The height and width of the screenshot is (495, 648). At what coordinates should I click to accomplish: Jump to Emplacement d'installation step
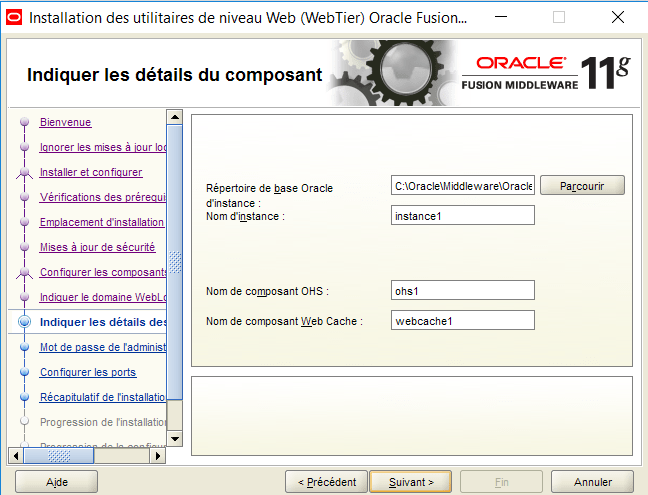pos(101,222)
